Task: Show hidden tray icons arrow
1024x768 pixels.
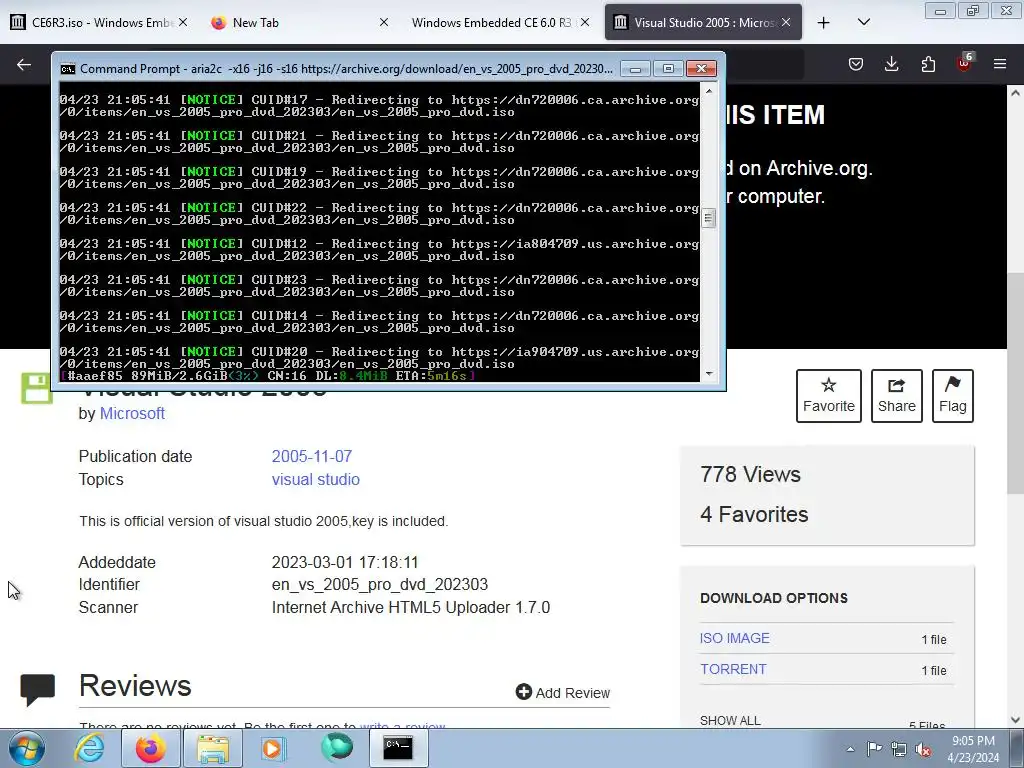Action: pyautogui.click(x=850, y=749)
